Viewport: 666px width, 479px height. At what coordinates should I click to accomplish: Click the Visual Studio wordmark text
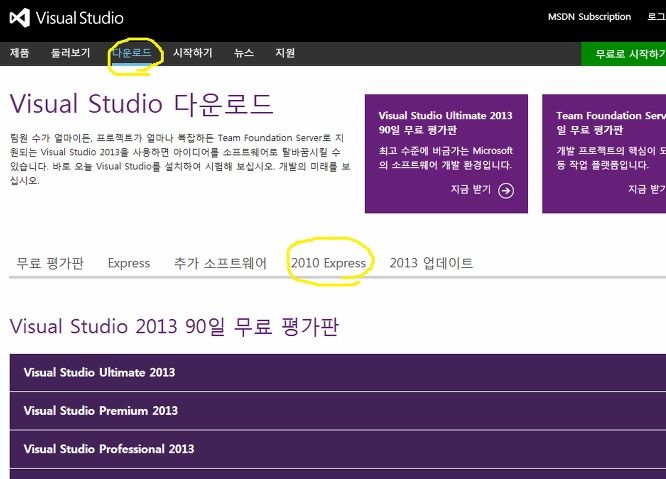tap(79, 18)
